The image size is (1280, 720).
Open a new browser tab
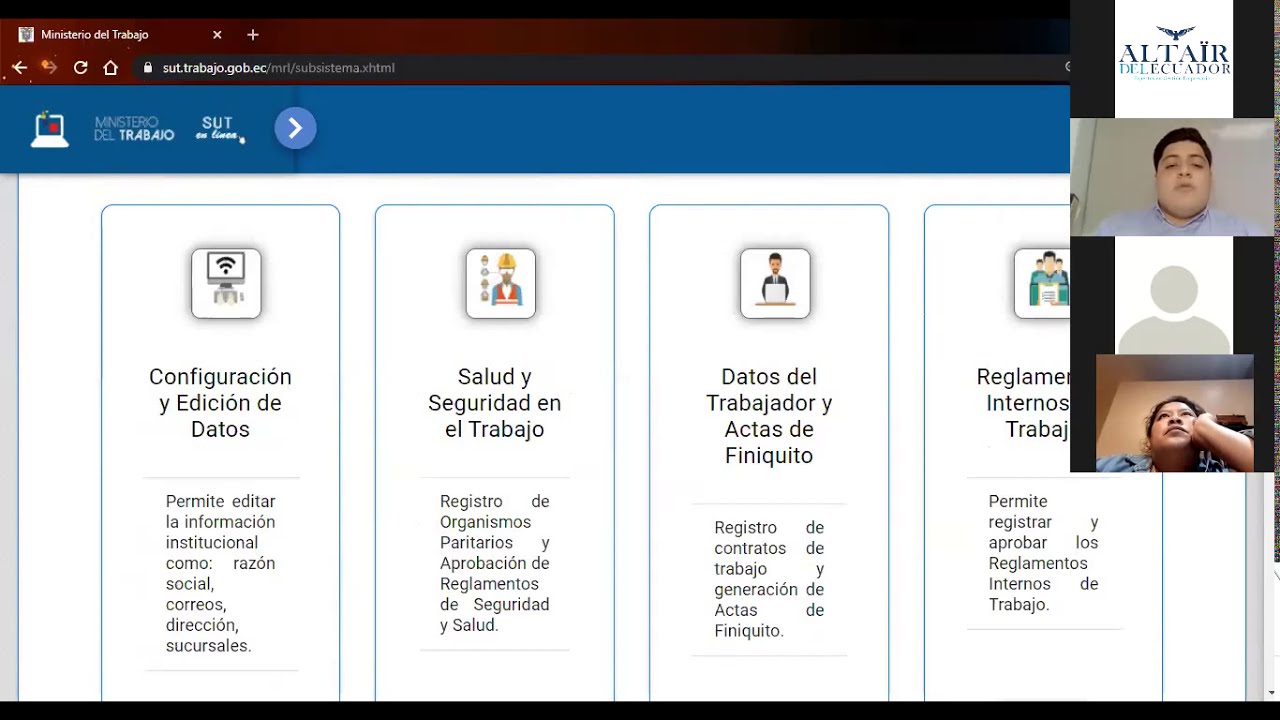[x=253, y=35]
